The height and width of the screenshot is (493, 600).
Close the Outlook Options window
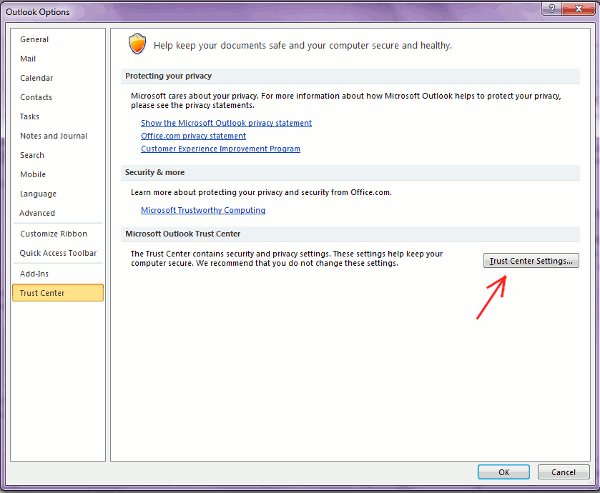(579, 8)
